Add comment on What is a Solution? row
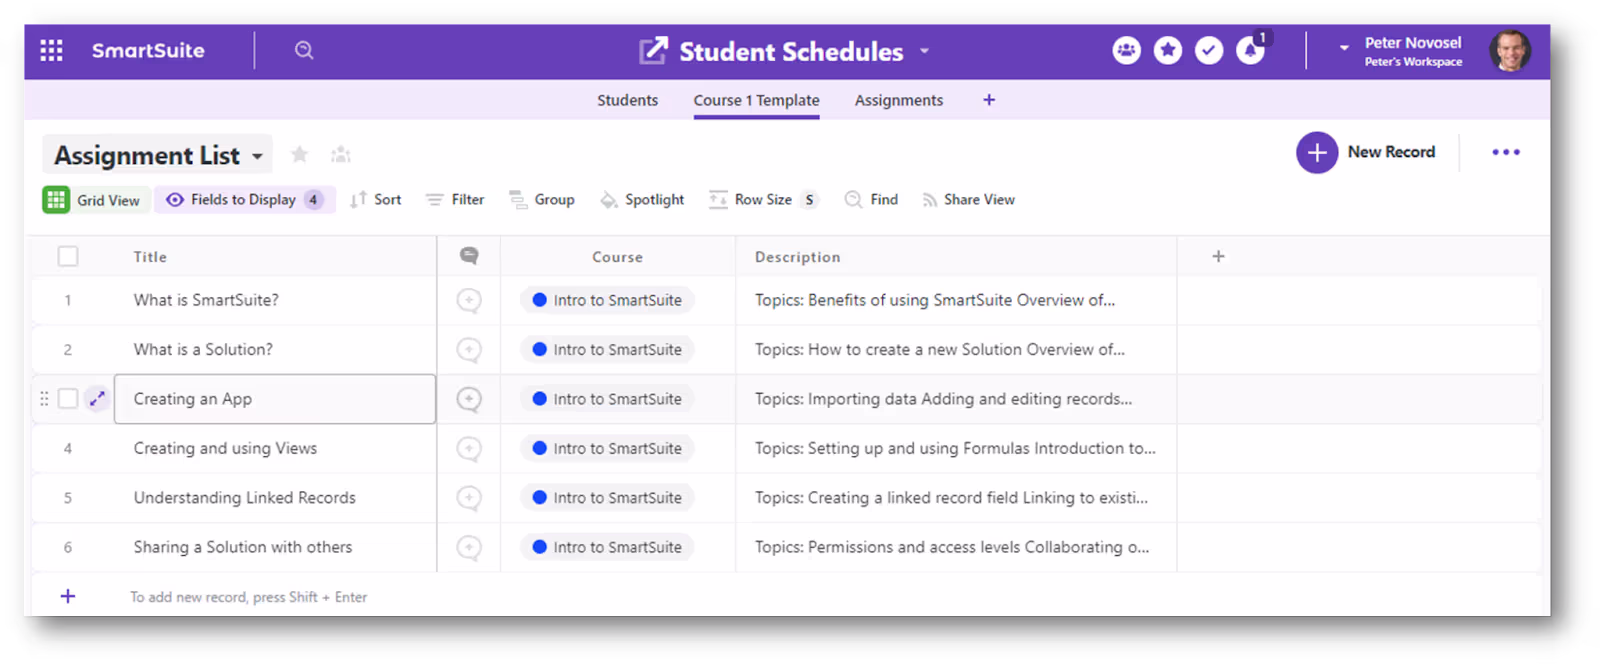This screenshot has height=666, width=1600. [x=469, y=350]
